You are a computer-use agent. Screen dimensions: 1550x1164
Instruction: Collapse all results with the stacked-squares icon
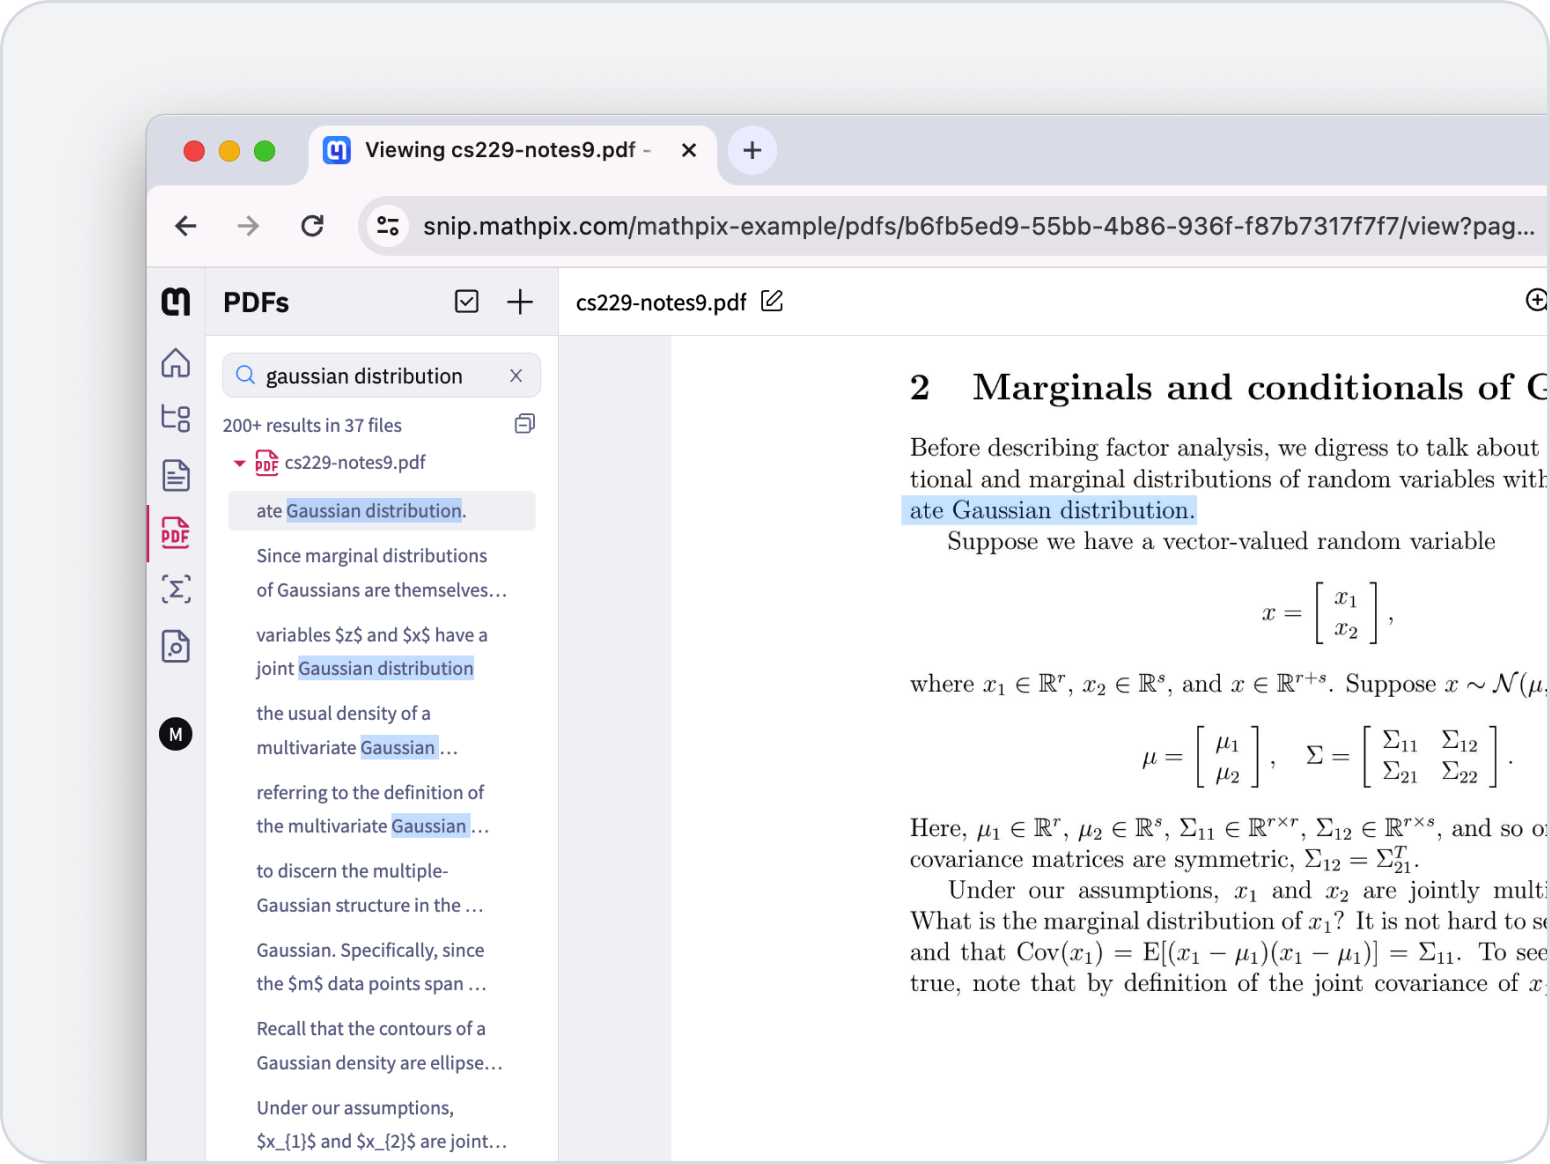point(525,424)
